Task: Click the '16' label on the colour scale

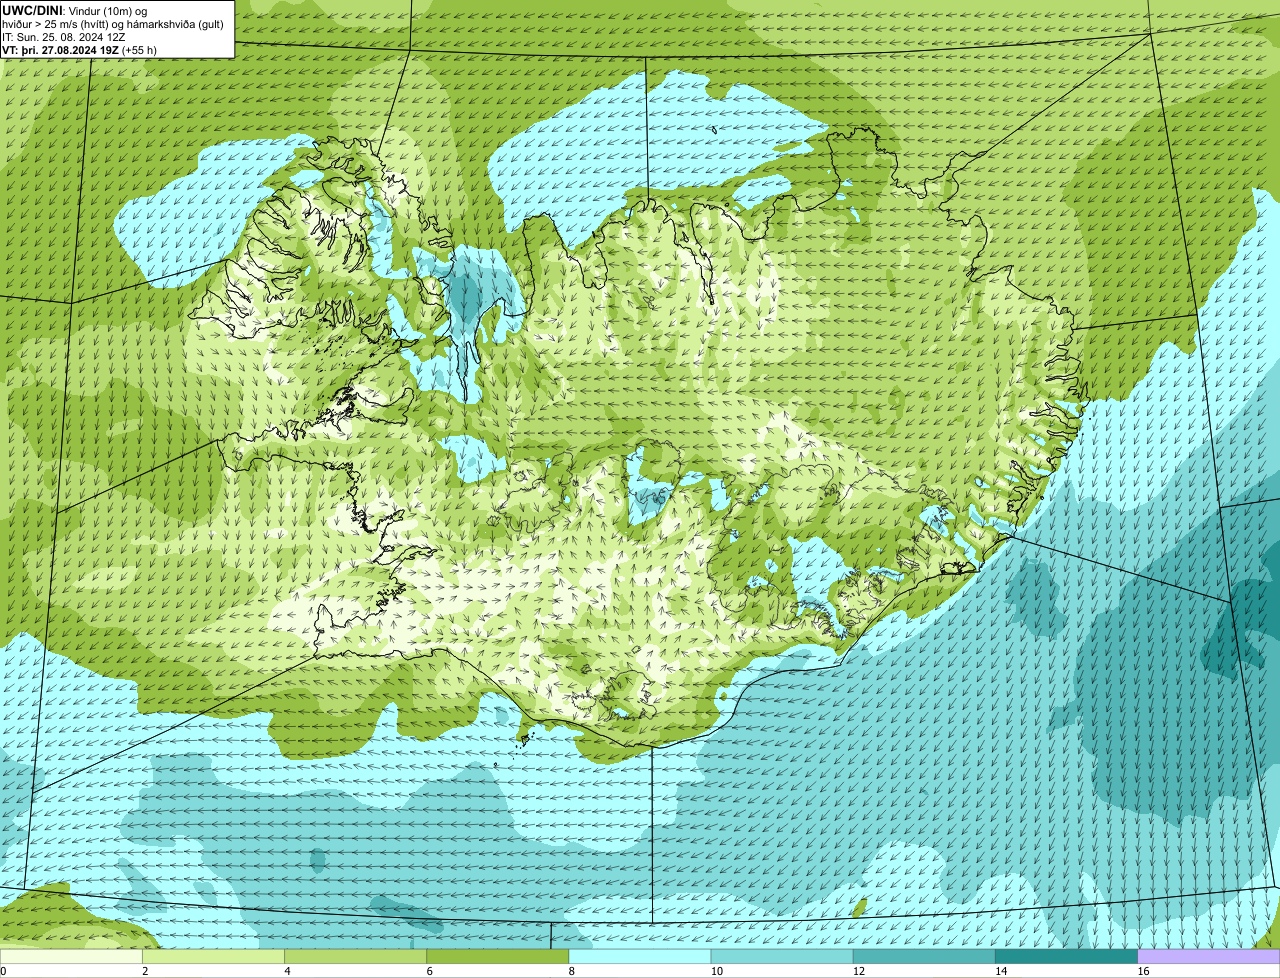Action: click(1144, 971)
